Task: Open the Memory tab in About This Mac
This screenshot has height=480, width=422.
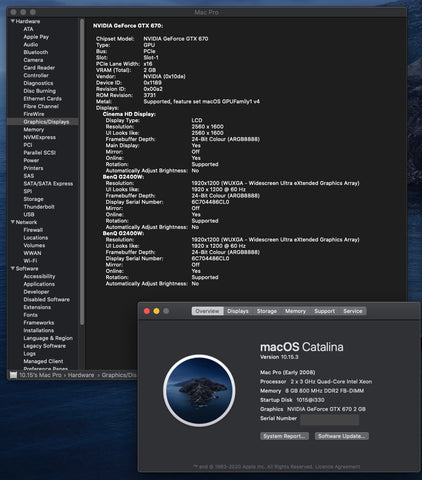Action: coord(295,311)
